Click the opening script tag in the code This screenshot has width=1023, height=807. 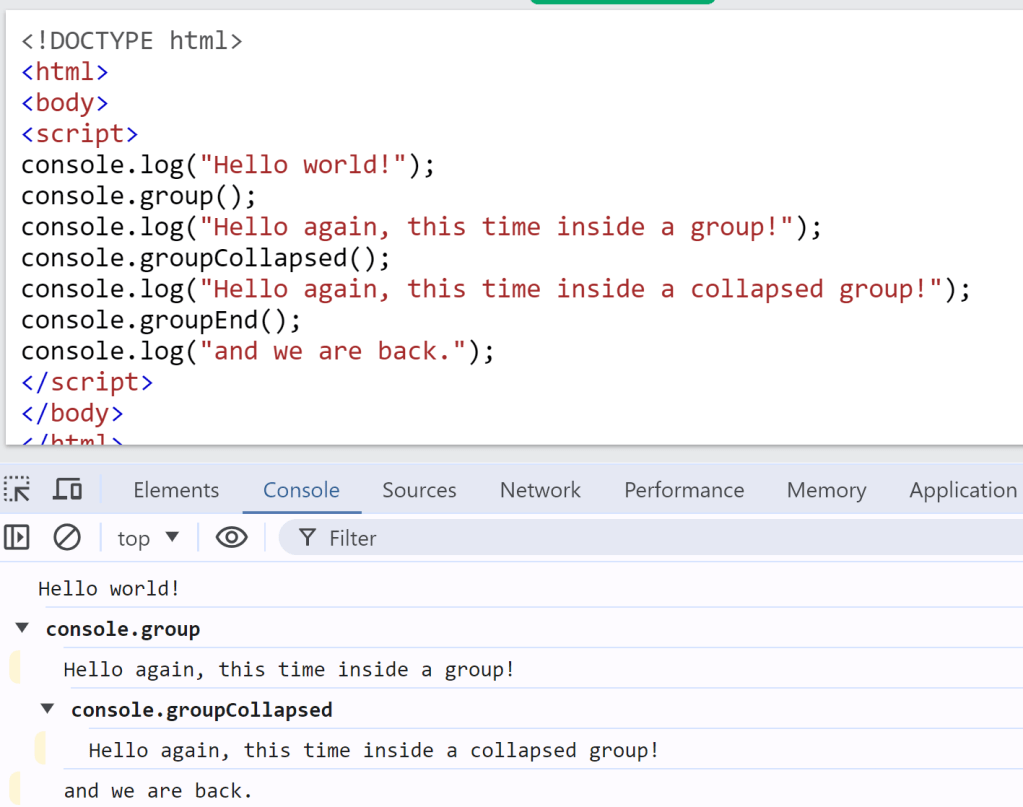click(x=79, y=134)
